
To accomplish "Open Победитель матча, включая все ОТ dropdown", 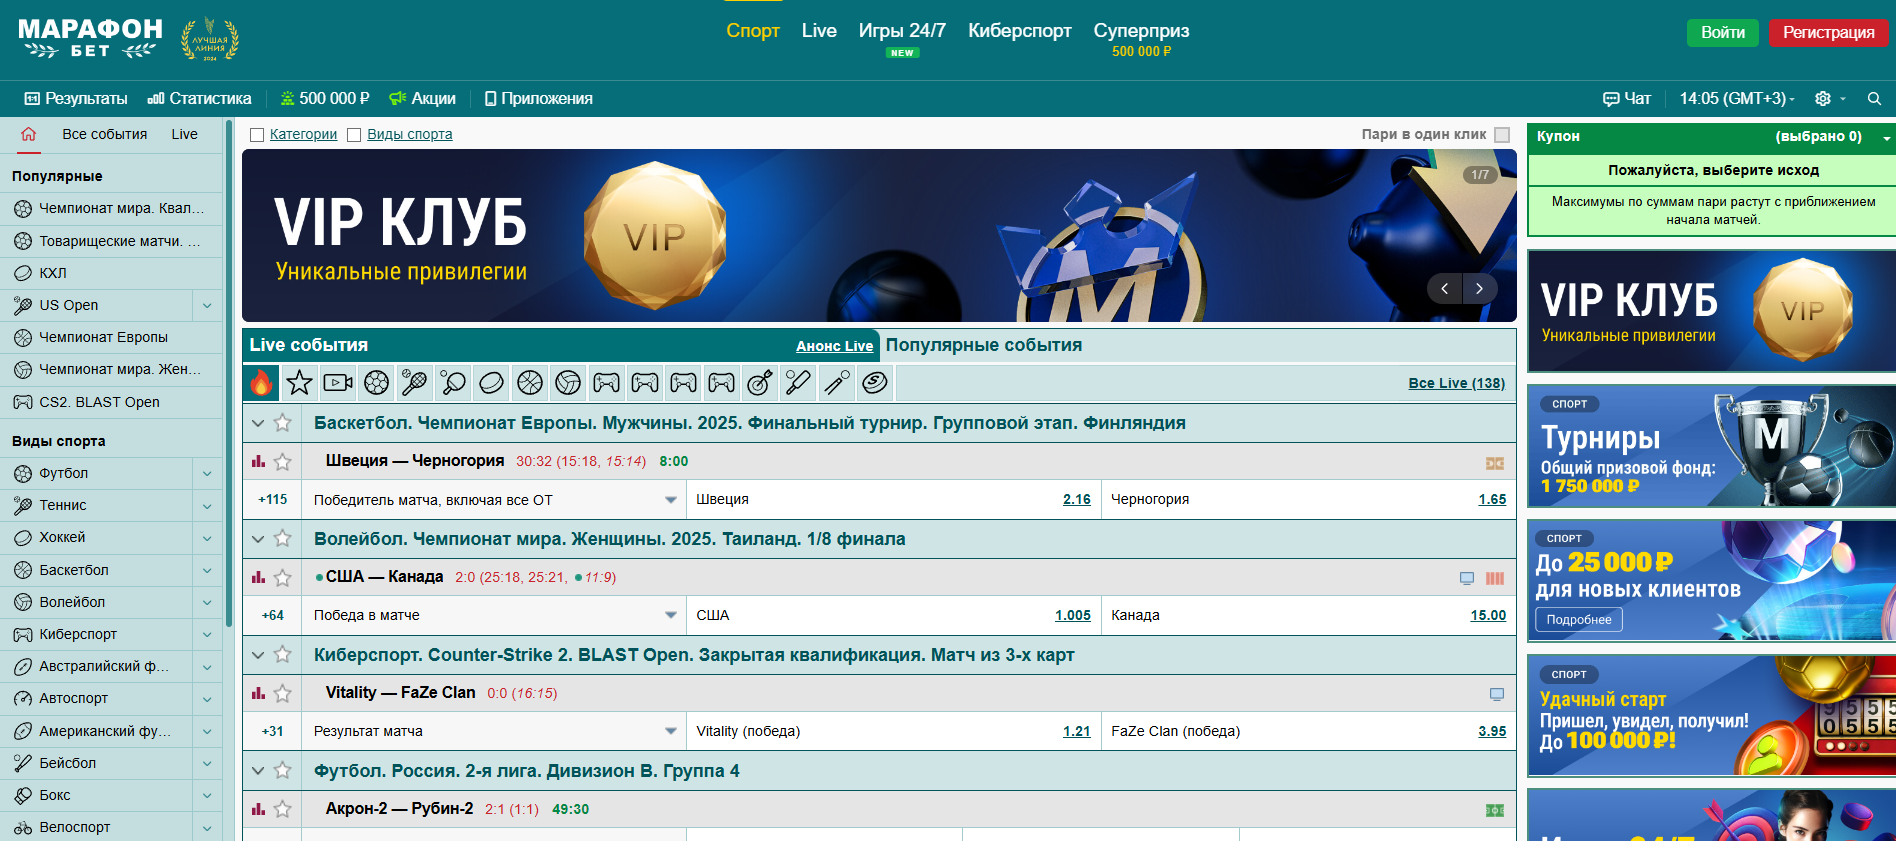I will click(494, 499).
